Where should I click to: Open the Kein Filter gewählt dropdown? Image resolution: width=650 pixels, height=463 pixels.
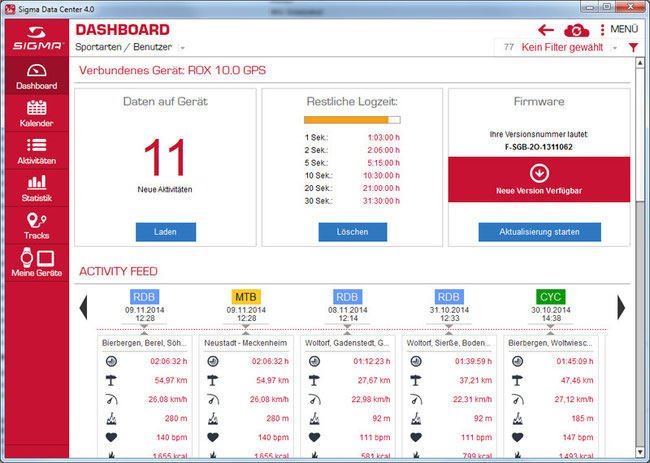(615, 48)
